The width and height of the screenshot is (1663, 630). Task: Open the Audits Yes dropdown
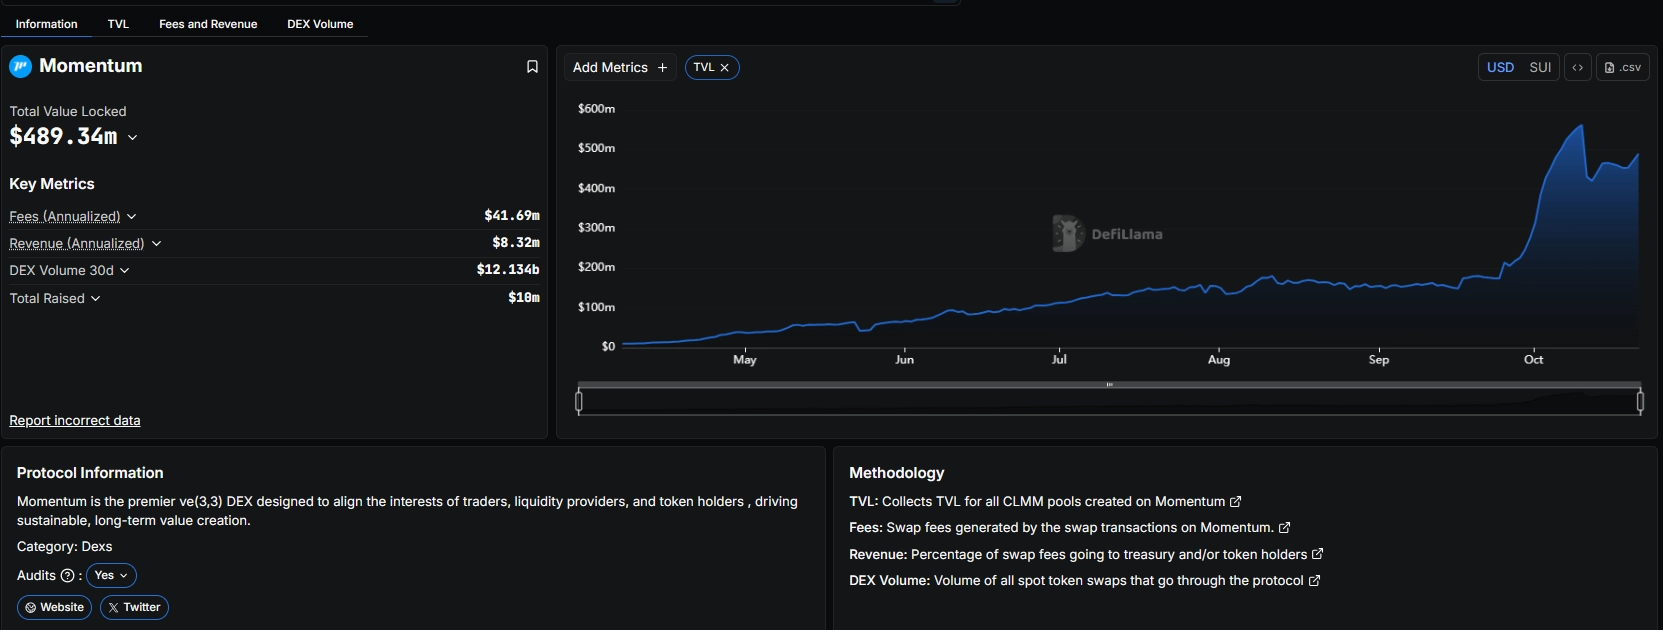111,576
